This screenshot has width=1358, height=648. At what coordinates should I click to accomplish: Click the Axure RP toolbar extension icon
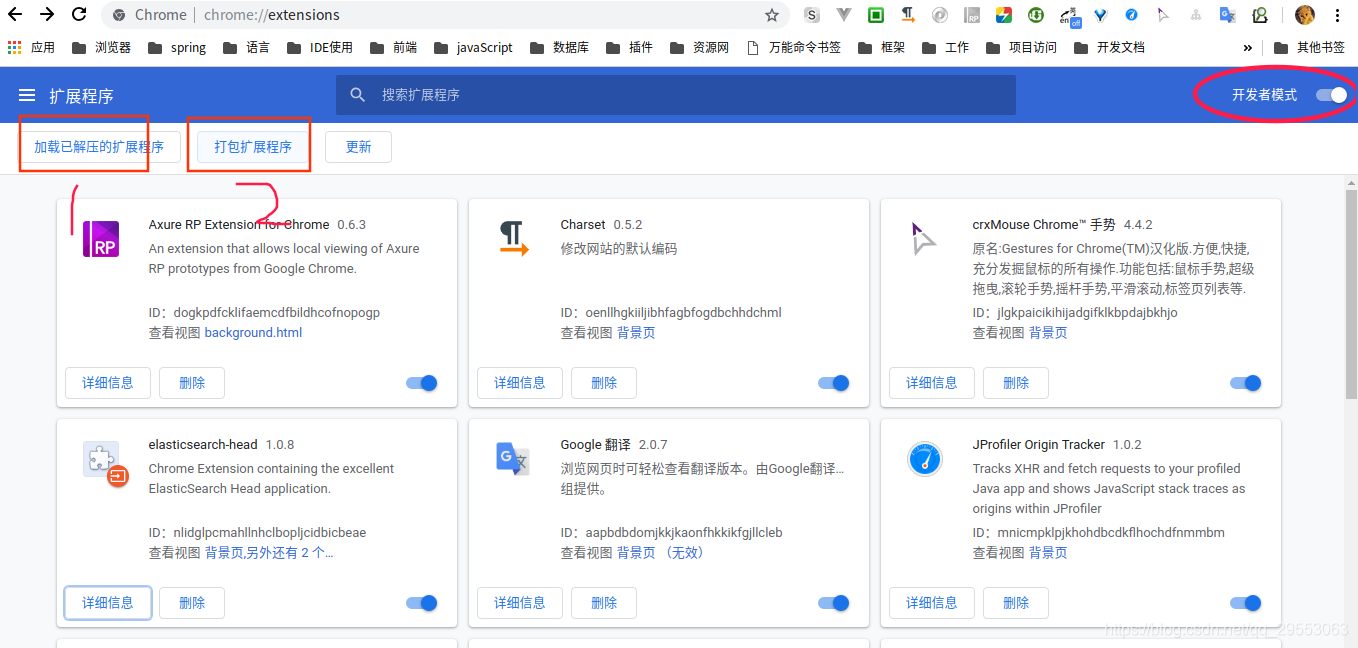click(x=972, y=15)
